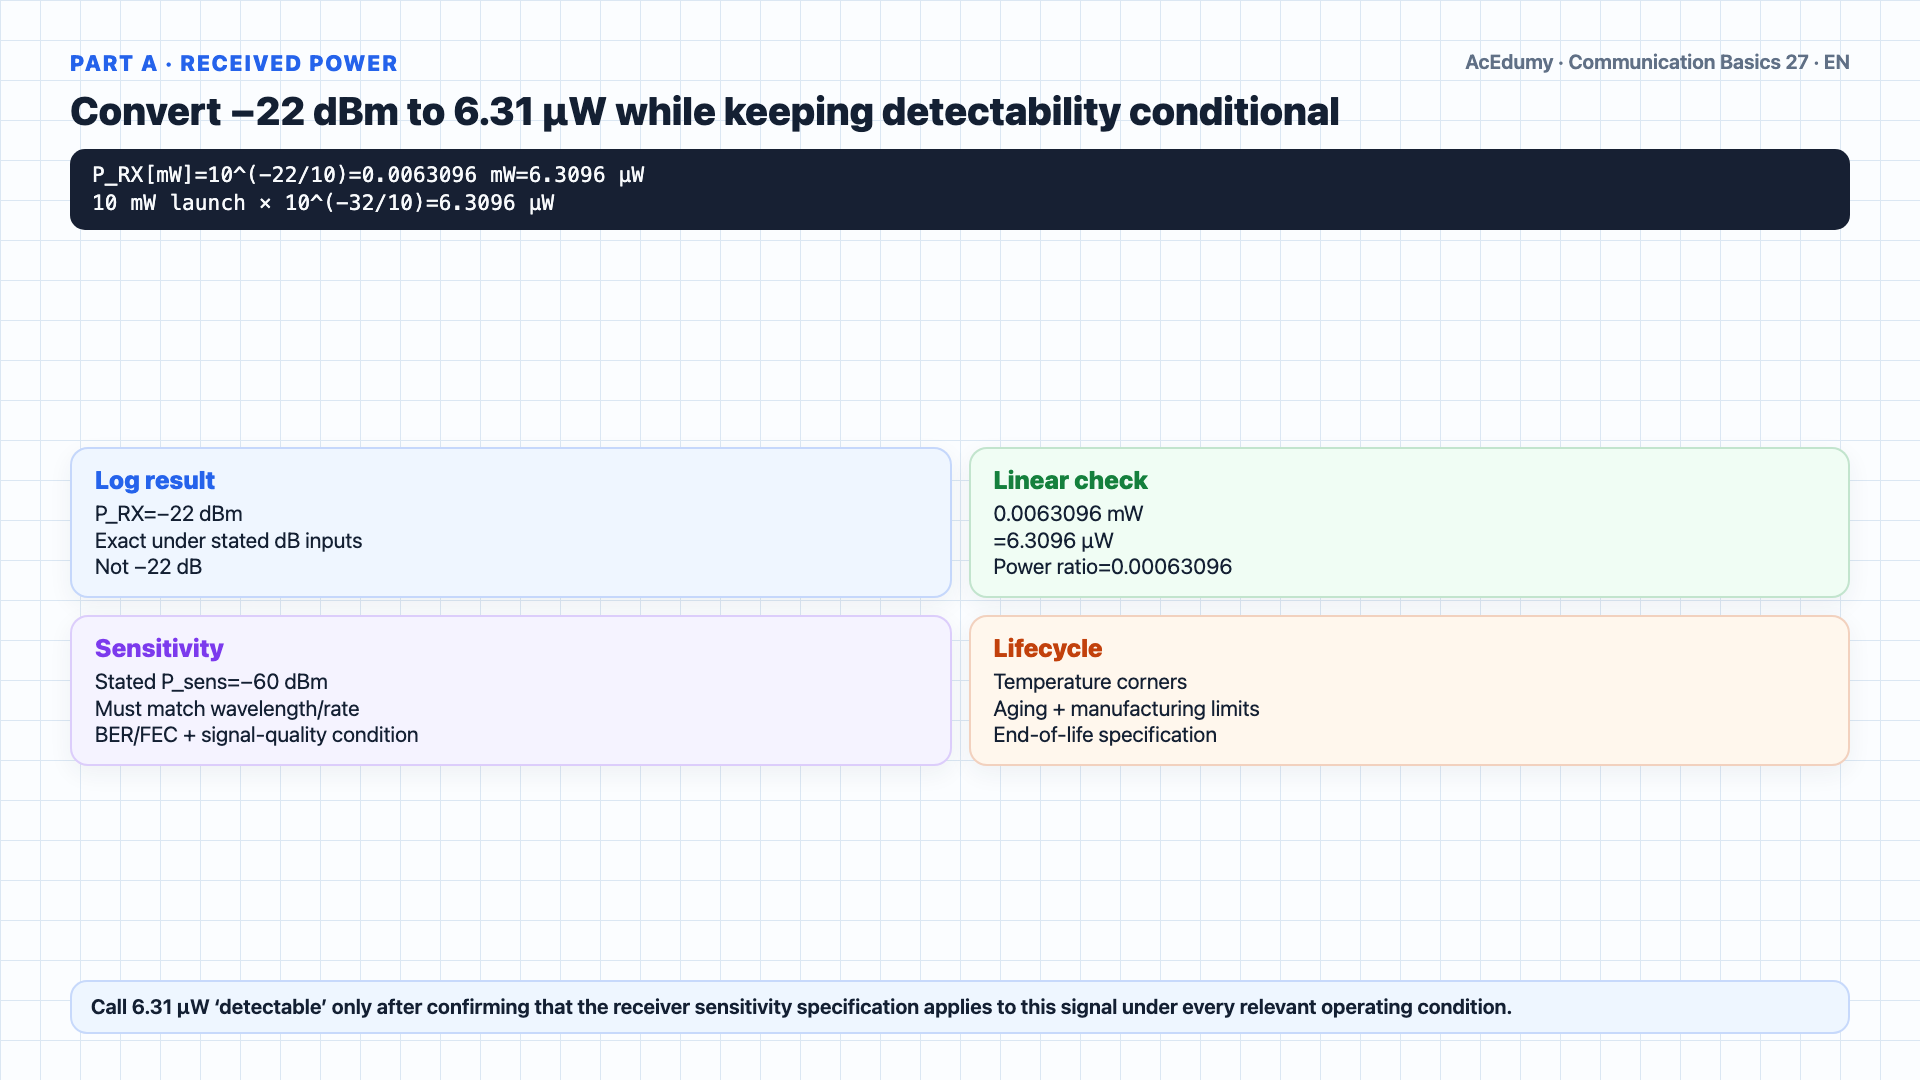Click the '0.0063096 mW' value
1920x1080 pixels.
pos(1068,513)
